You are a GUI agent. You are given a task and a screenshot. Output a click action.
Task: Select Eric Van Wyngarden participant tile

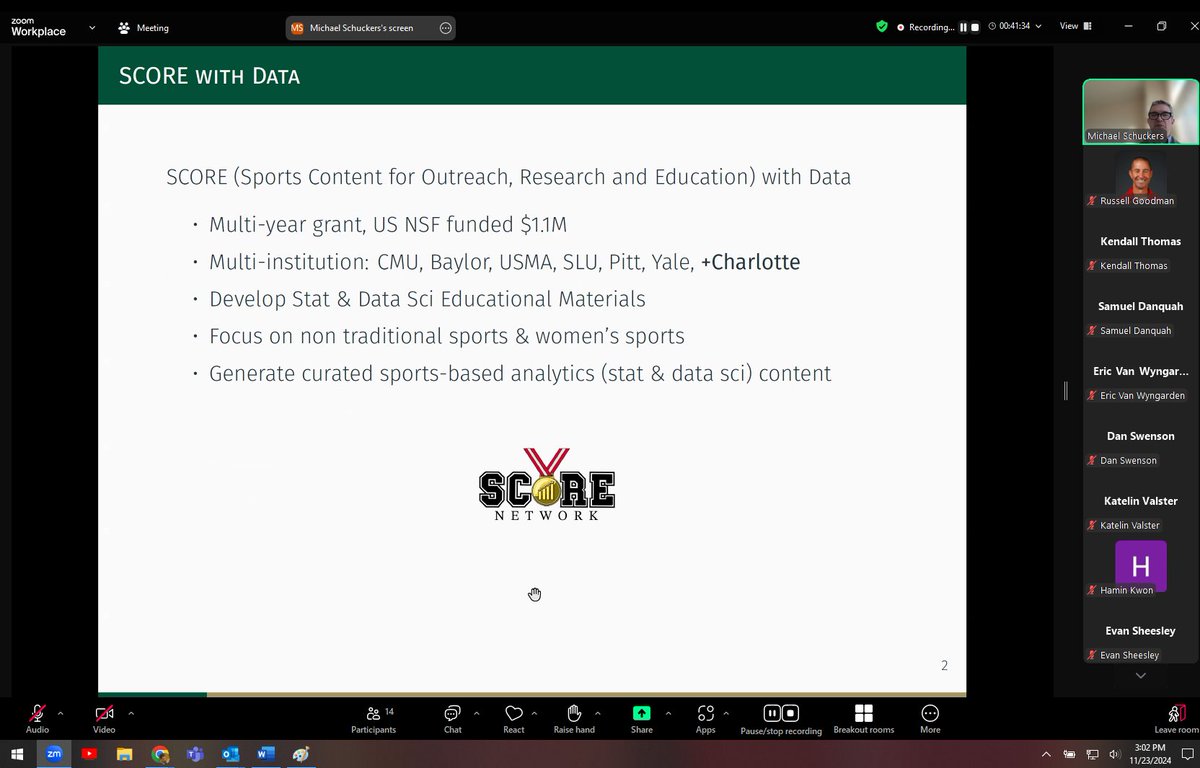(x=1141, y=372)
